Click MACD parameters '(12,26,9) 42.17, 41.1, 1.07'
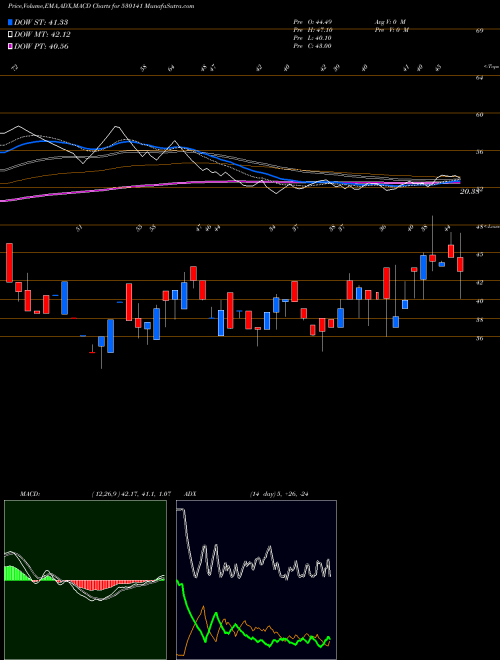 pyautogui.click(x=130, y=494)
